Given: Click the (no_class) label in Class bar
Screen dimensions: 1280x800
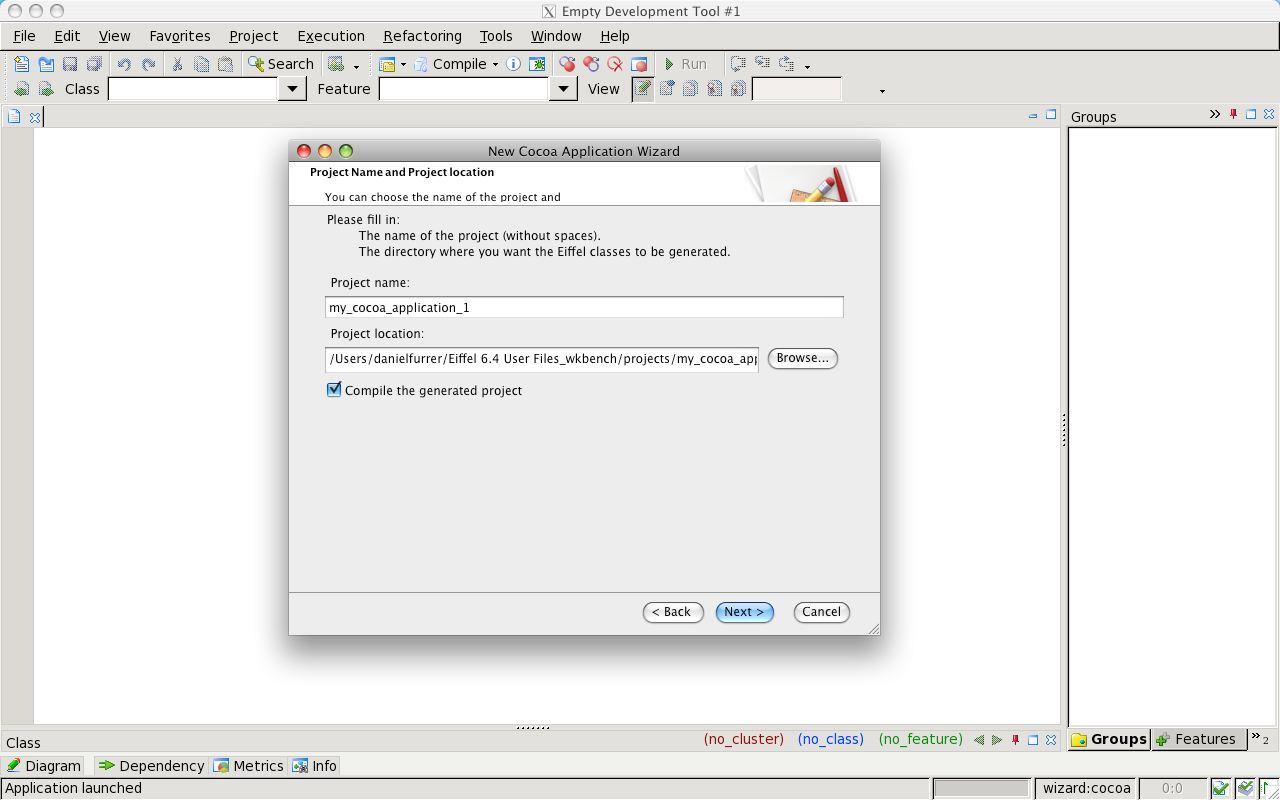Looking at the screenshot, I should [830, 739].
